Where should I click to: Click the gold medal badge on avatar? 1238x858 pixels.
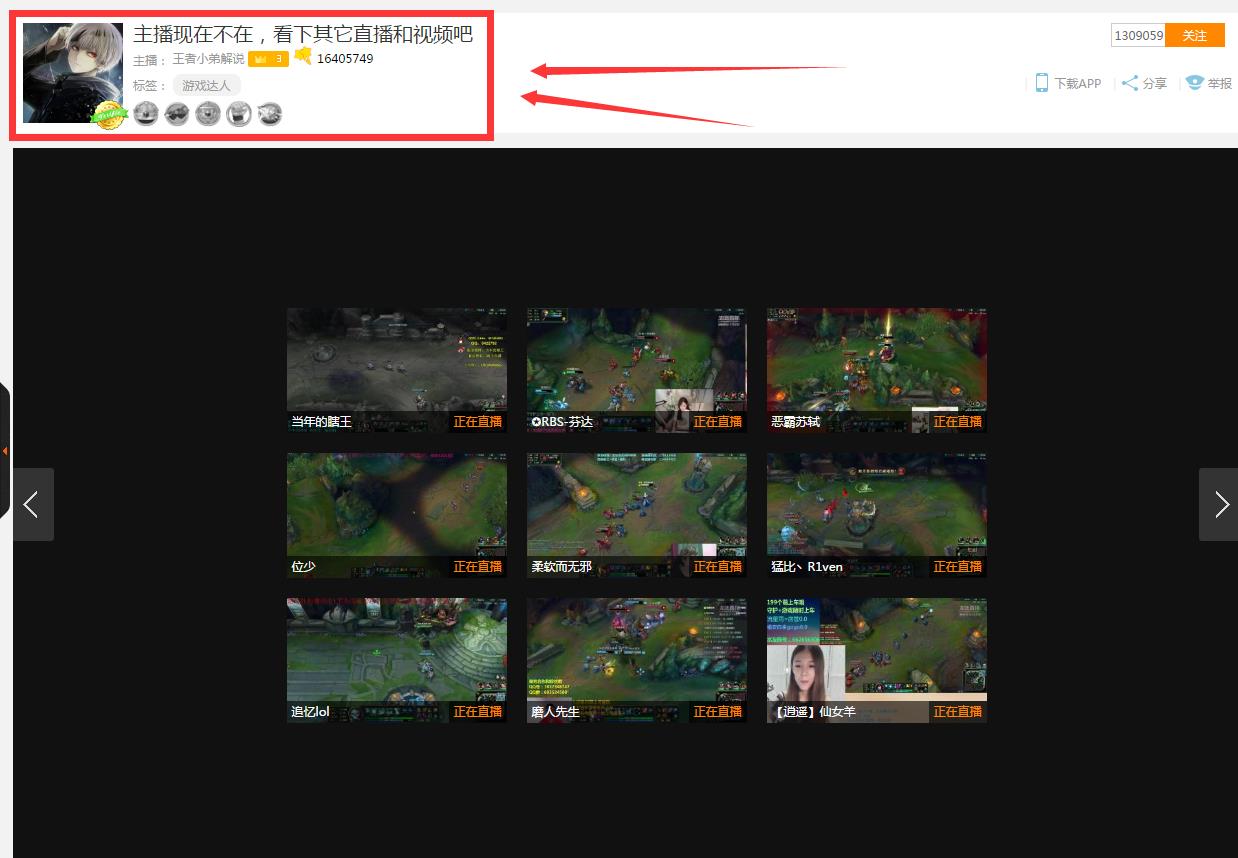(108, 116)
